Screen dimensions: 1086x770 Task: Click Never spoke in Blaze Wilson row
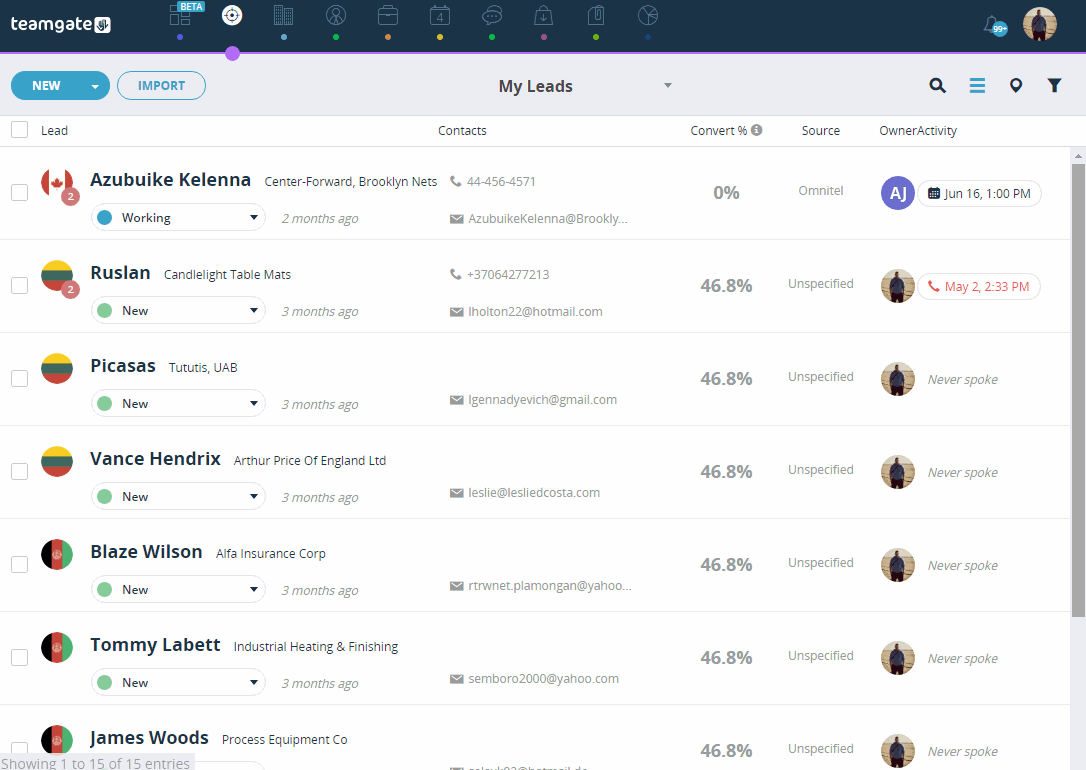point(963,565)
